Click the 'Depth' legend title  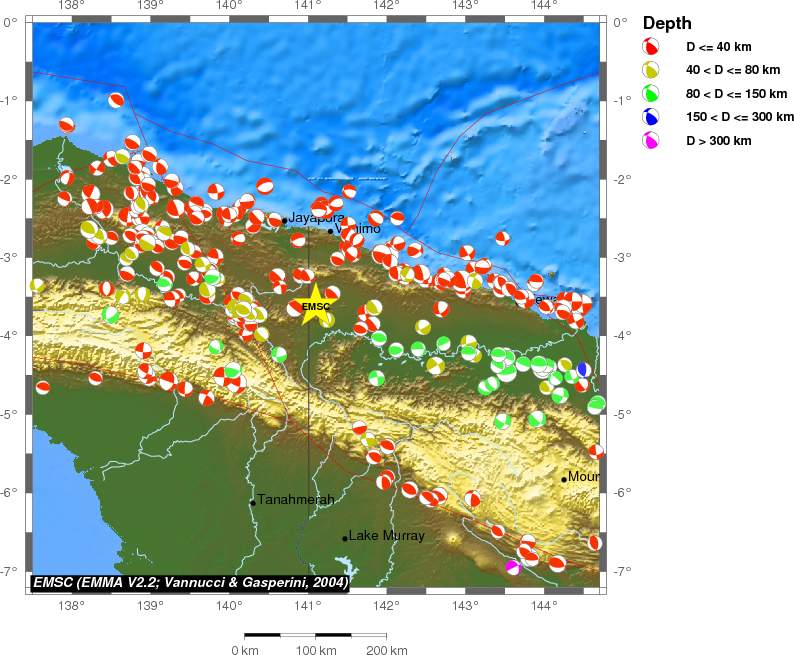pos(667,23)
